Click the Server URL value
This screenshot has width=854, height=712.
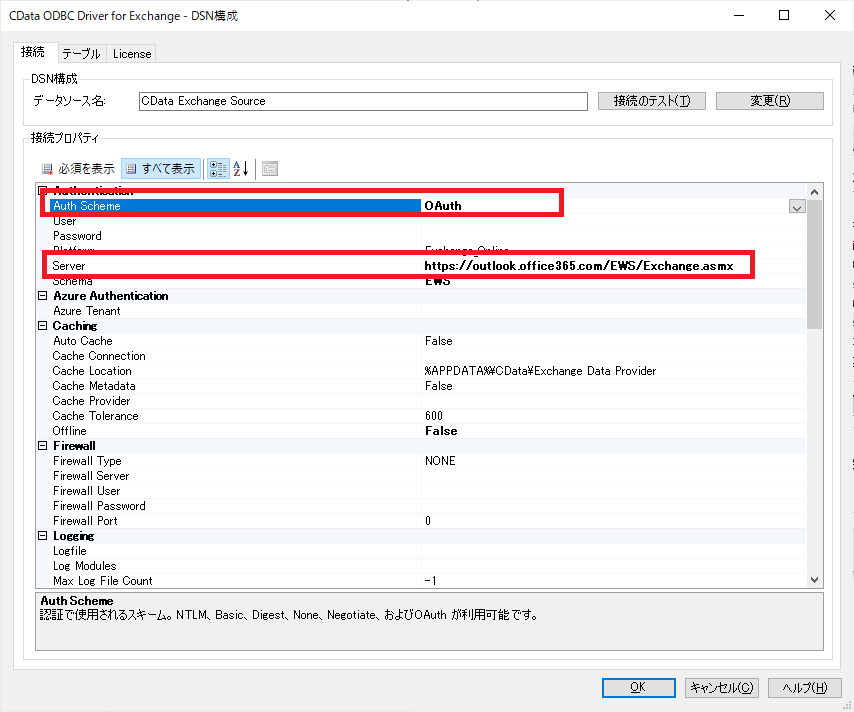click(578, 266)
